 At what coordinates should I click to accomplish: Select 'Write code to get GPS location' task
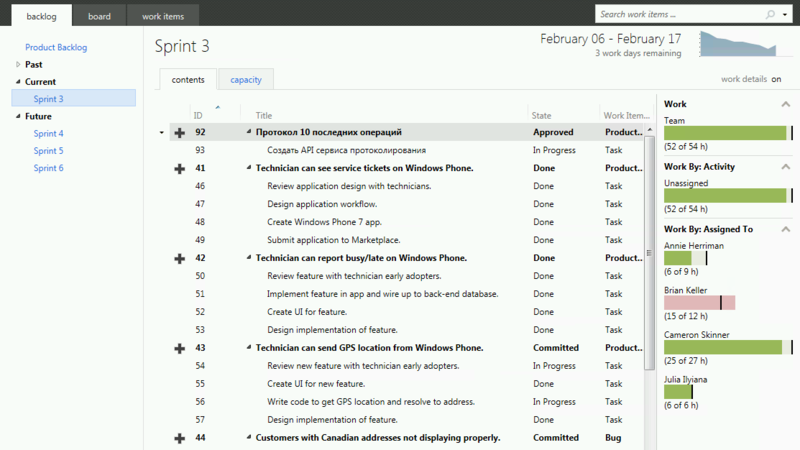pos(371,402)
